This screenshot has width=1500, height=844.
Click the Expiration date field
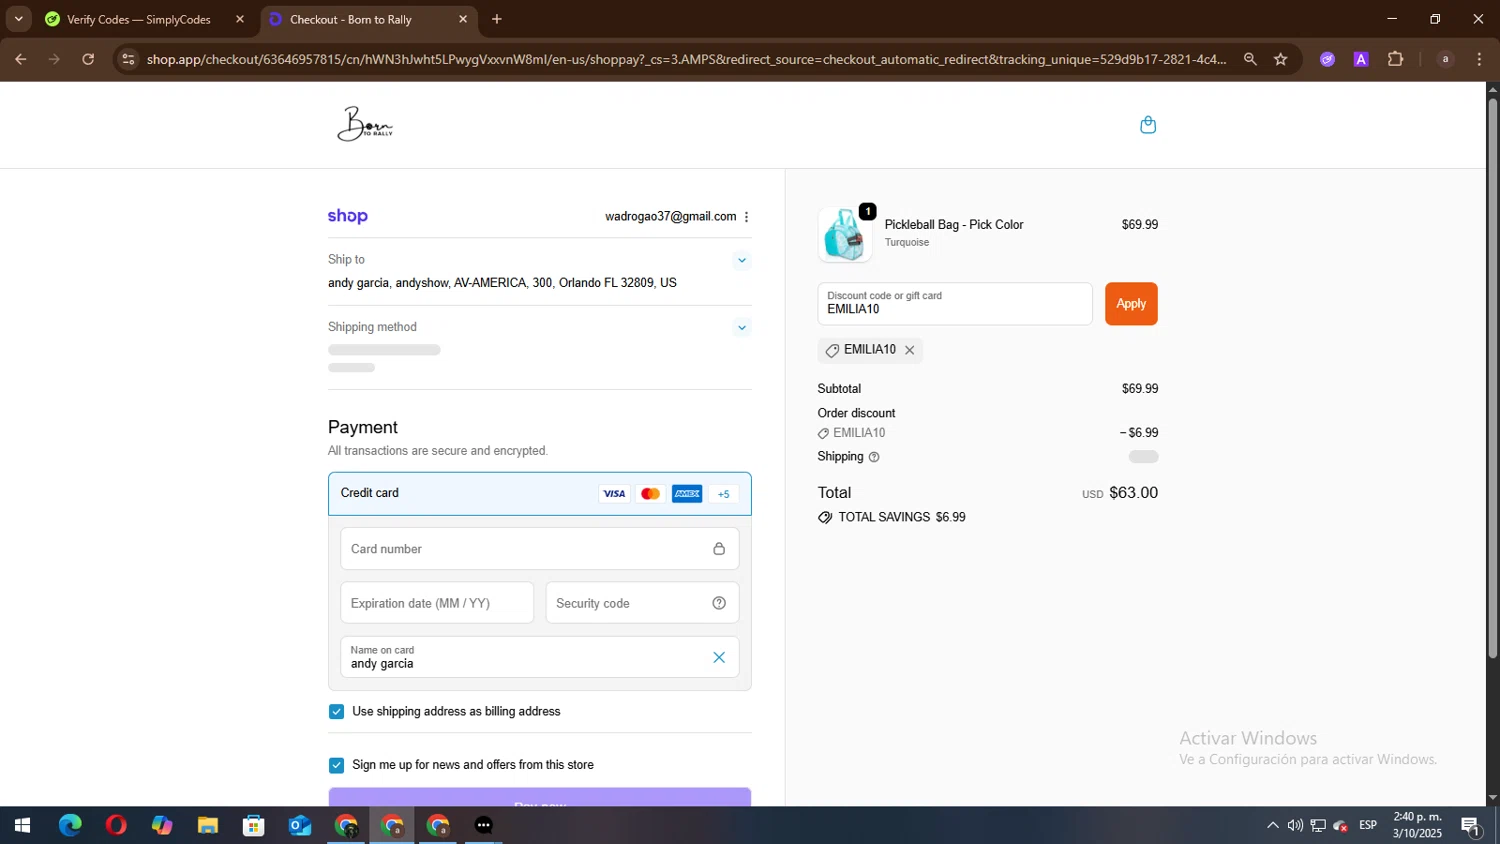coord(437,603)
